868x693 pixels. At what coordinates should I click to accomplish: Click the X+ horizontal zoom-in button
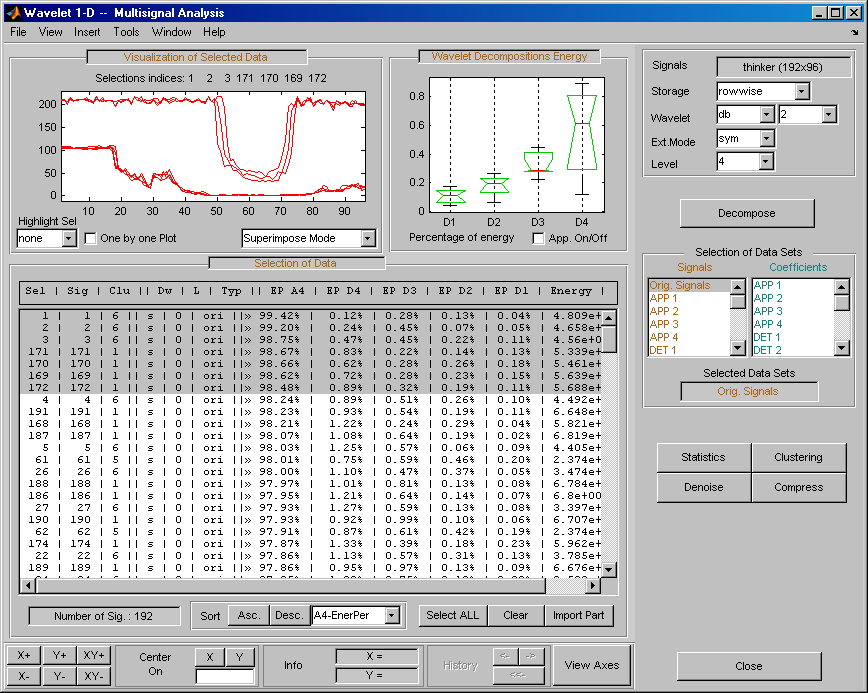pos(23,655)
